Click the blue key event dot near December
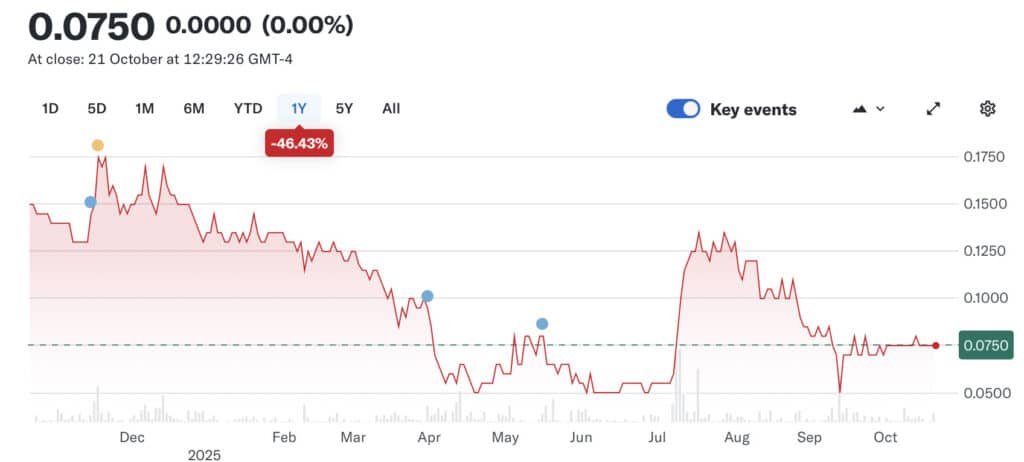 [x=90, y=202]
